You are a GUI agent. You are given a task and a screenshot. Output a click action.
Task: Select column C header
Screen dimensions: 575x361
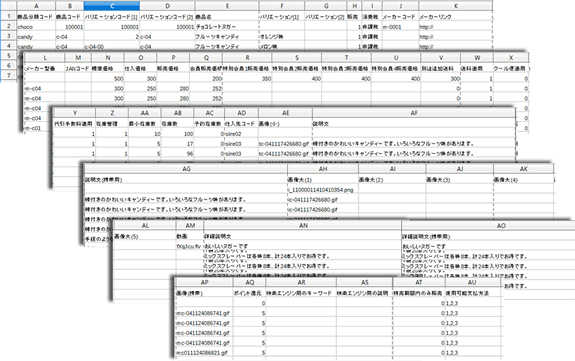pos(112,6)
